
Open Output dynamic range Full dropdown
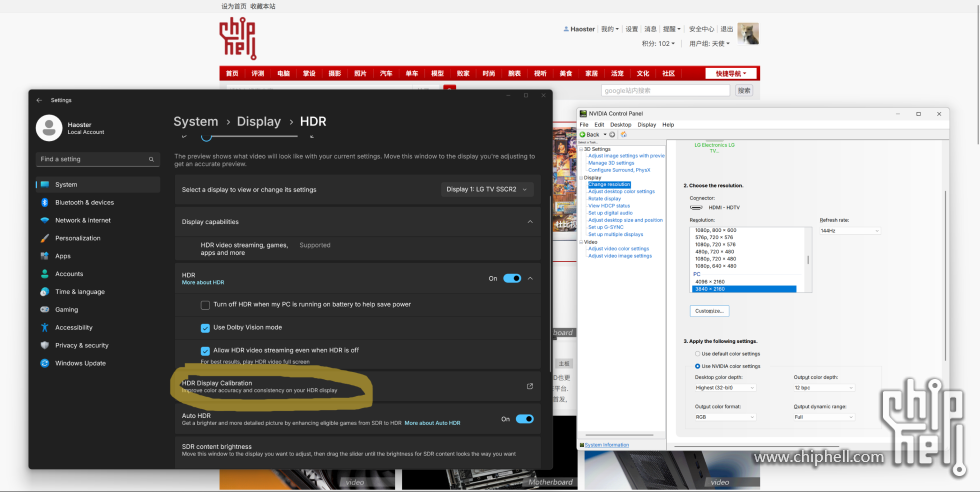824,417
